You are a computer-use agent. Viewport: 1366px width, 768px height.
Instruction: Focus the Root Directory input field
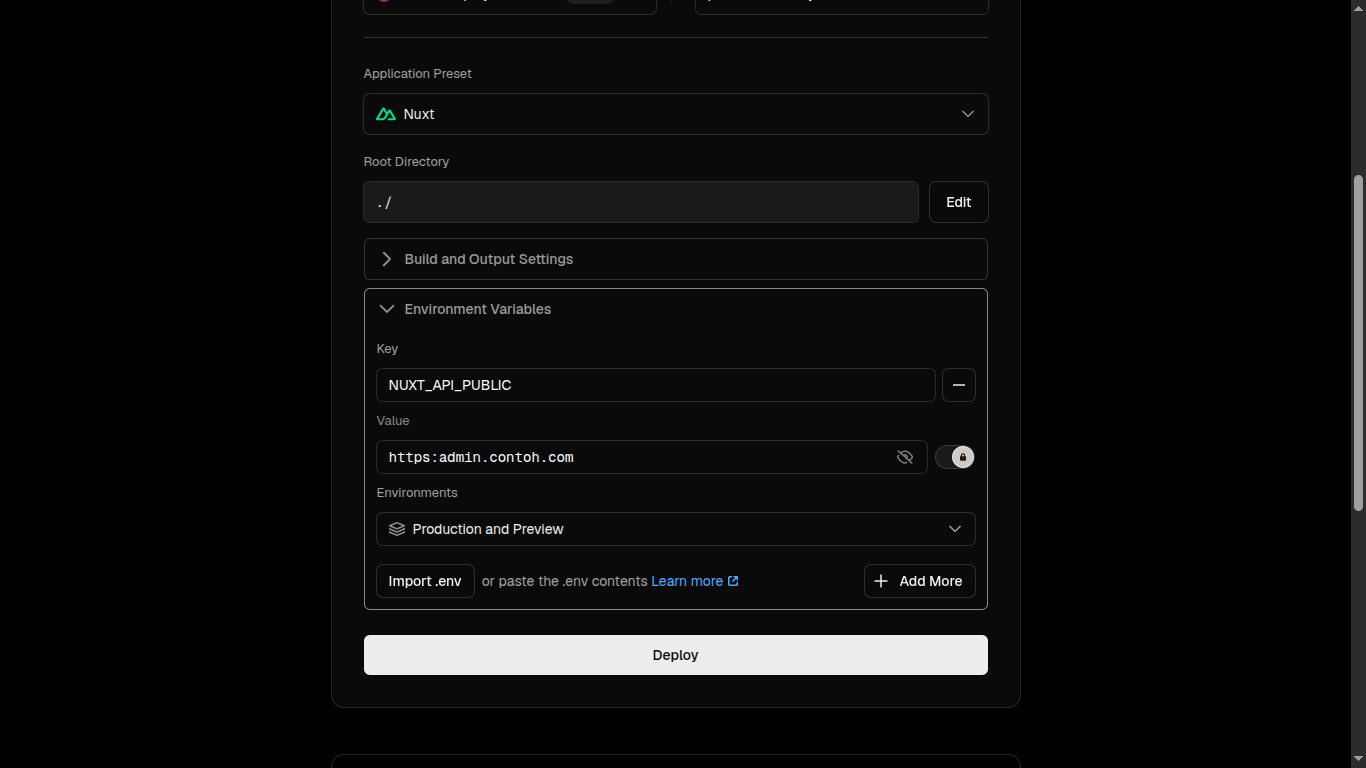[x=641, y=202]
